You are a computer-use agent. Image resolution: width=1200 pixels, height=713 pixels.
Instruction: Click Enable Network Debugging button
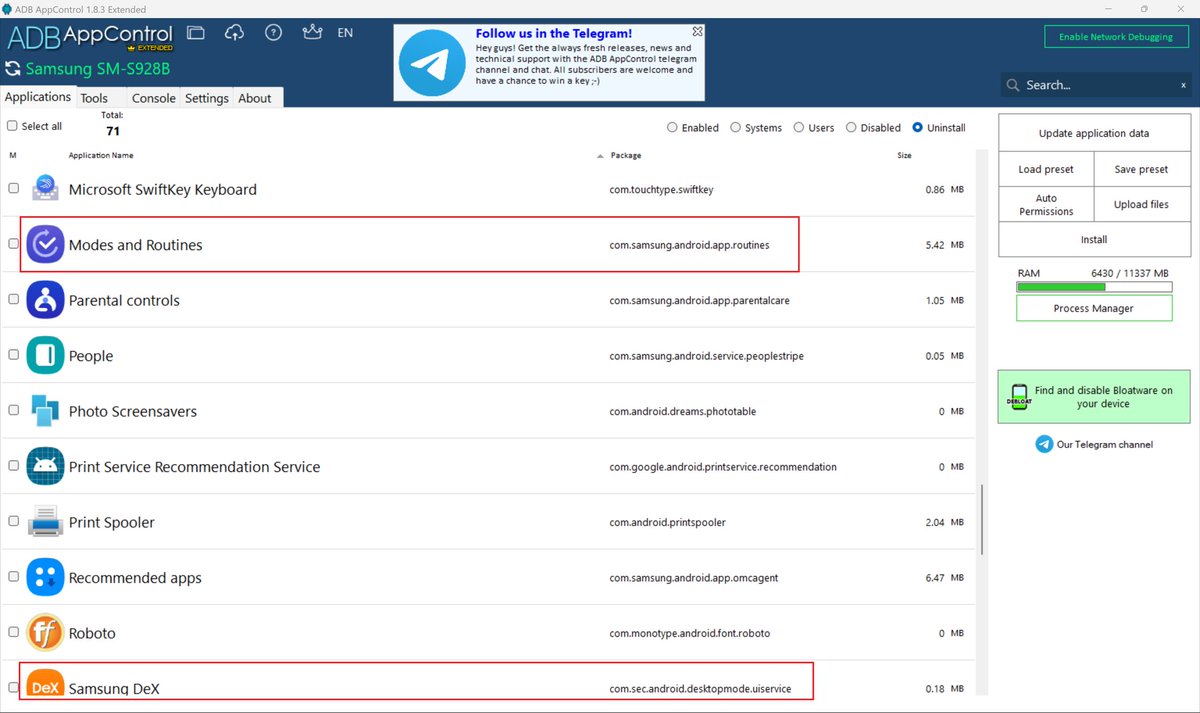(1116, 37)
